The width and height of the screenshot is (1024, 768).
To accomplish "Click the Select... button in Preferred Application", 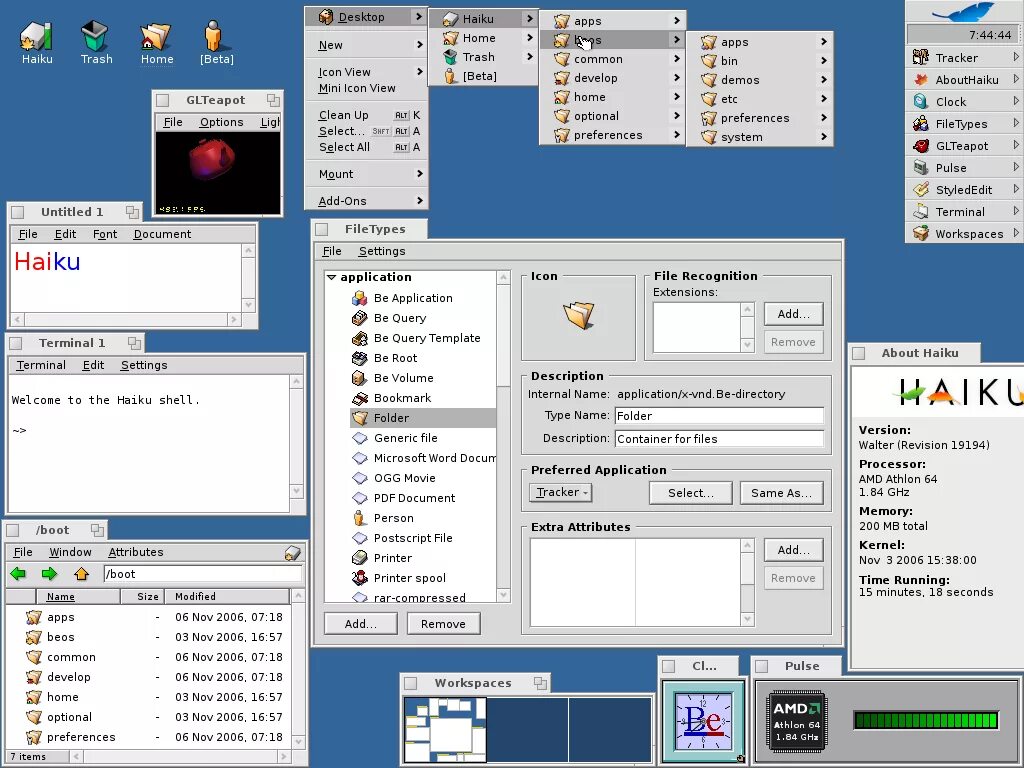I will point(690,493).
